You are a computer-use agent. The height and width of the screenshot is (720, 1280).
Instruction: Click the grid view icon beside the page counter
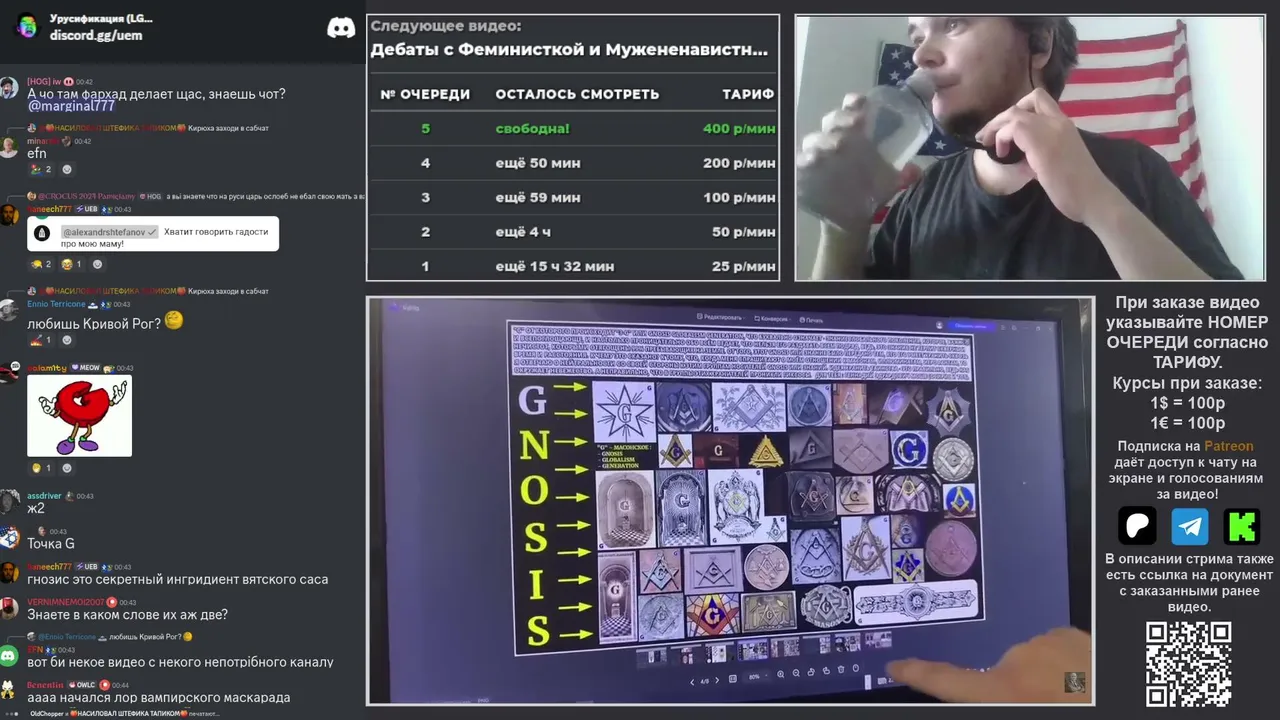coord(733,679)
